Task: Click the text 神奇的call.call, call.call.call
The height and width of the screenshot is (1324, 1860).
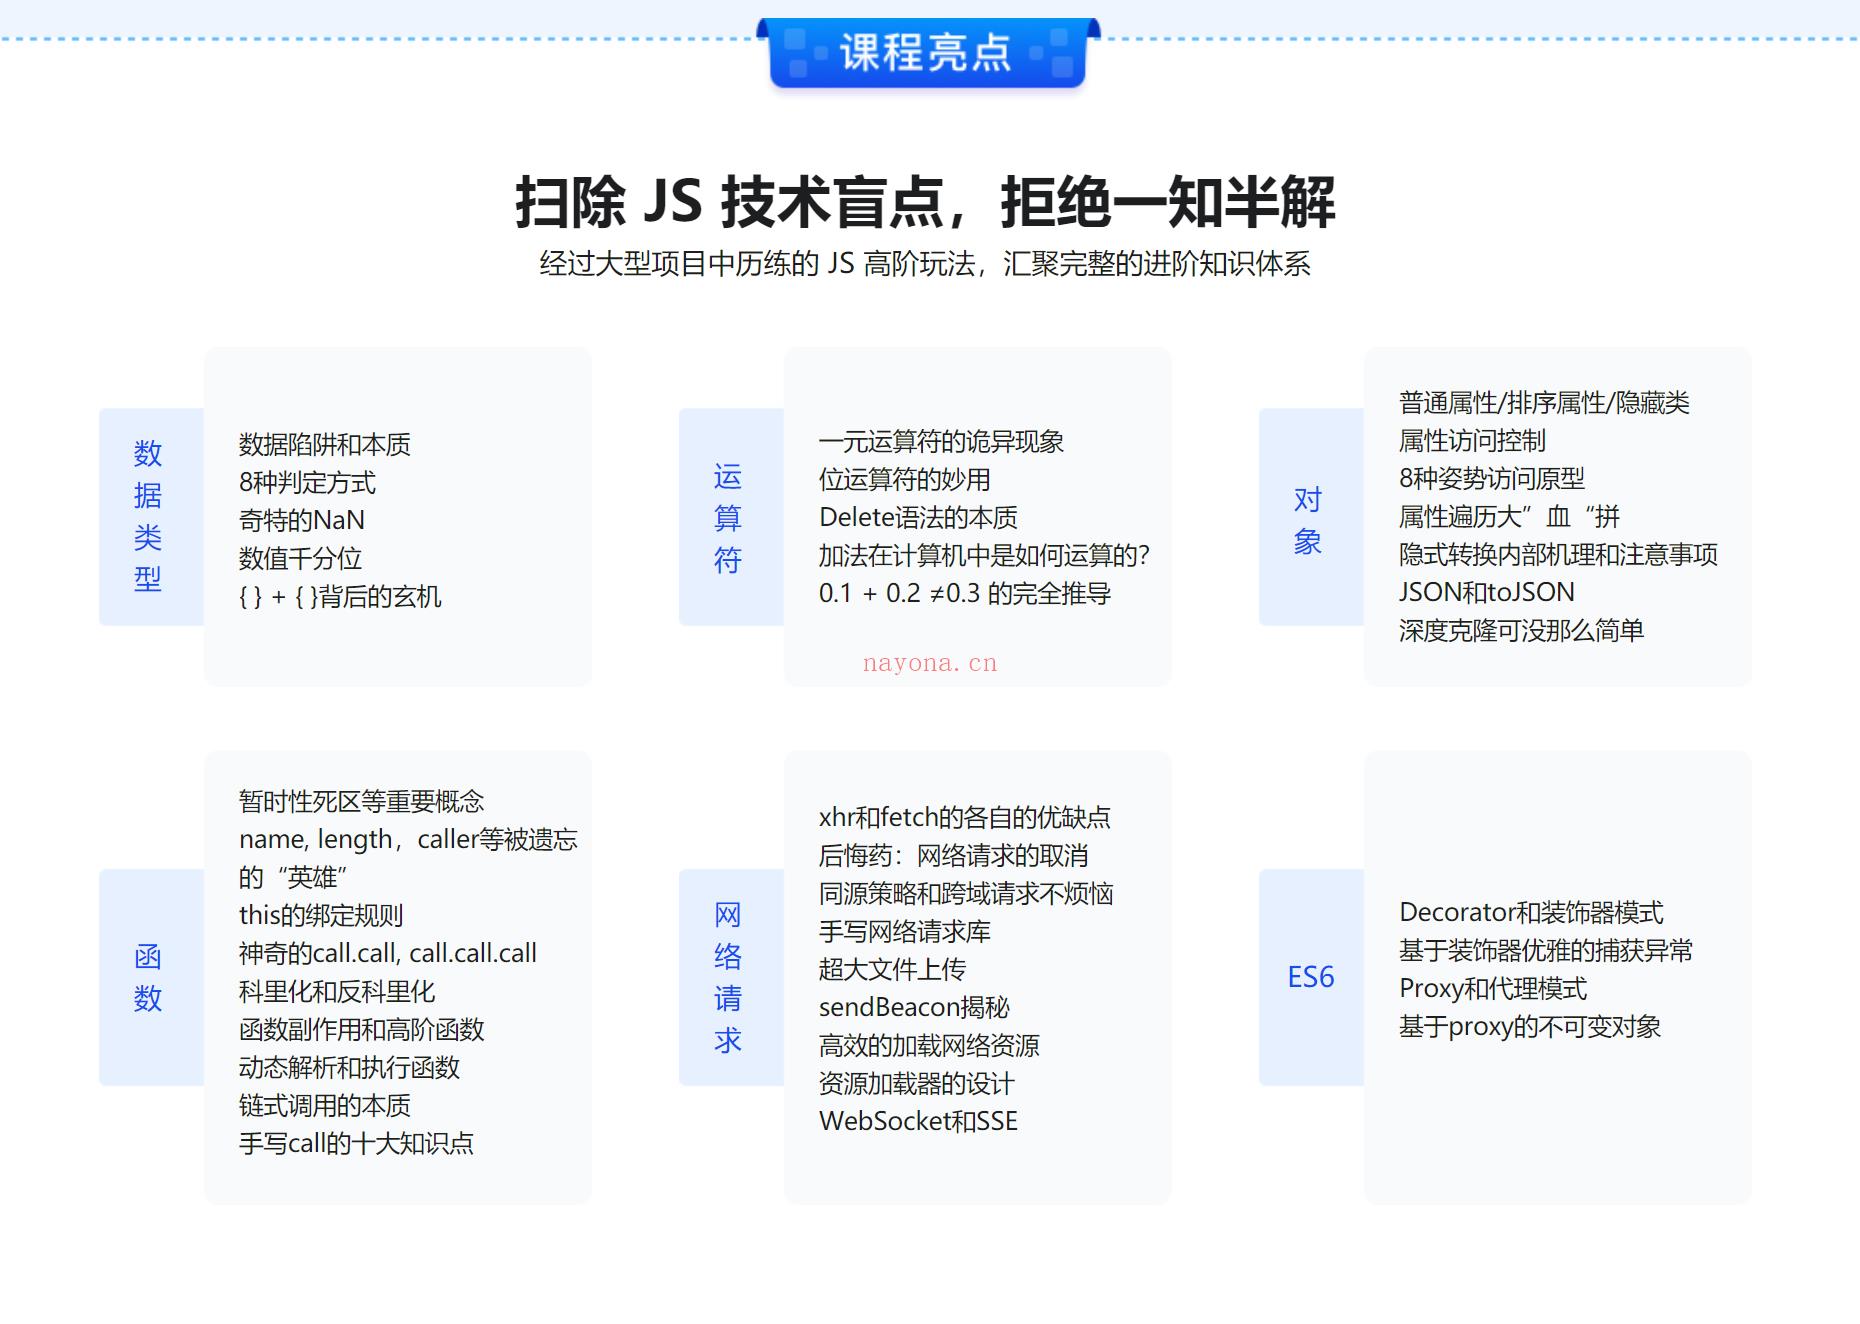Action: (388, 954)
